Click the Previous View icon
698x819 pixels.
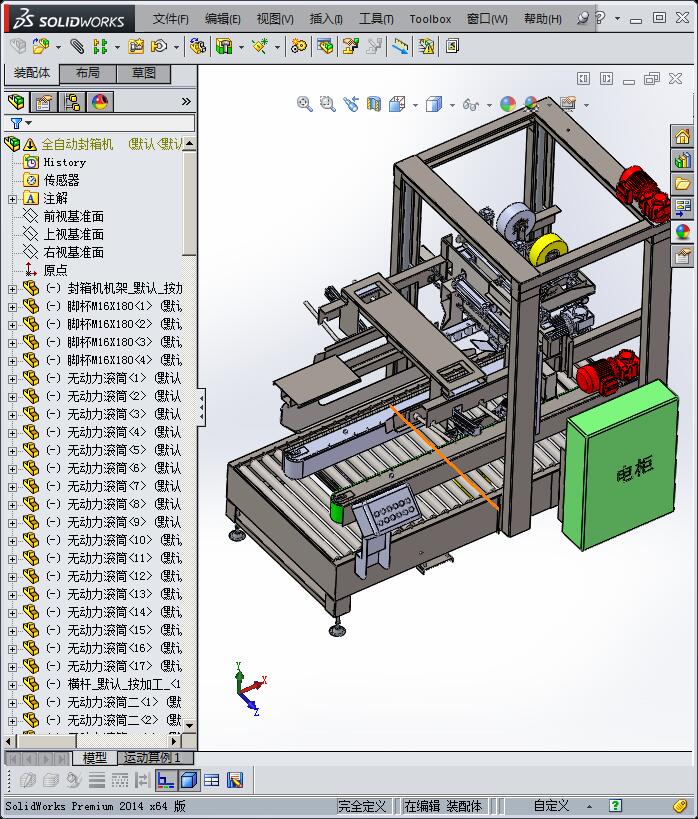[x=351, y=104]
